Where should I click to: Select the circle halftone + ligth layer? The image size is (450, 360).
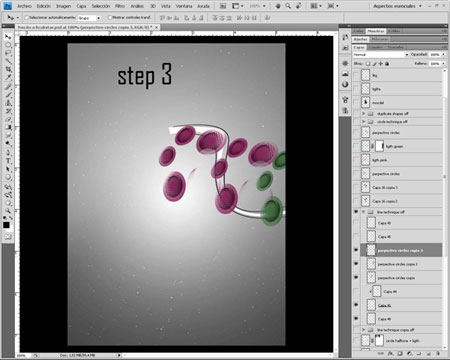point(401,341)
